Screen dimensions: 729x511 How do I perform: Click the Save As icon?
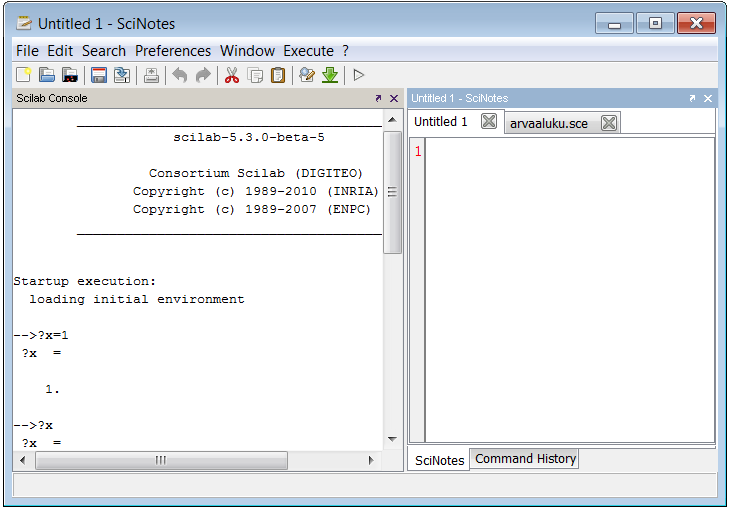122,75
